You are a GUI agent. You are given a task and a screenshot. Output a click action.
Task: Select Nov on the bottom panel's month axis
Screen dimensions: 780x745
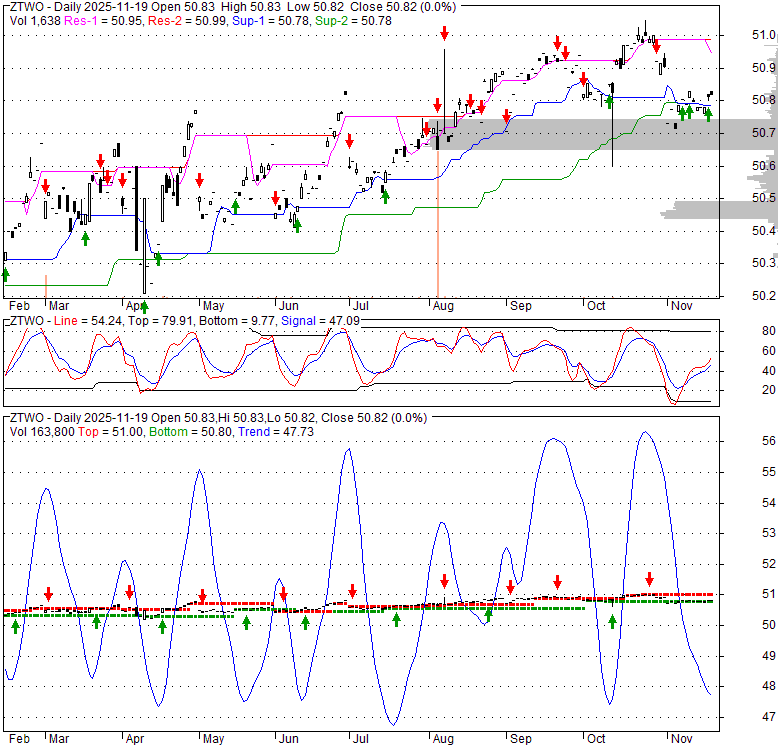coord(681,737)
